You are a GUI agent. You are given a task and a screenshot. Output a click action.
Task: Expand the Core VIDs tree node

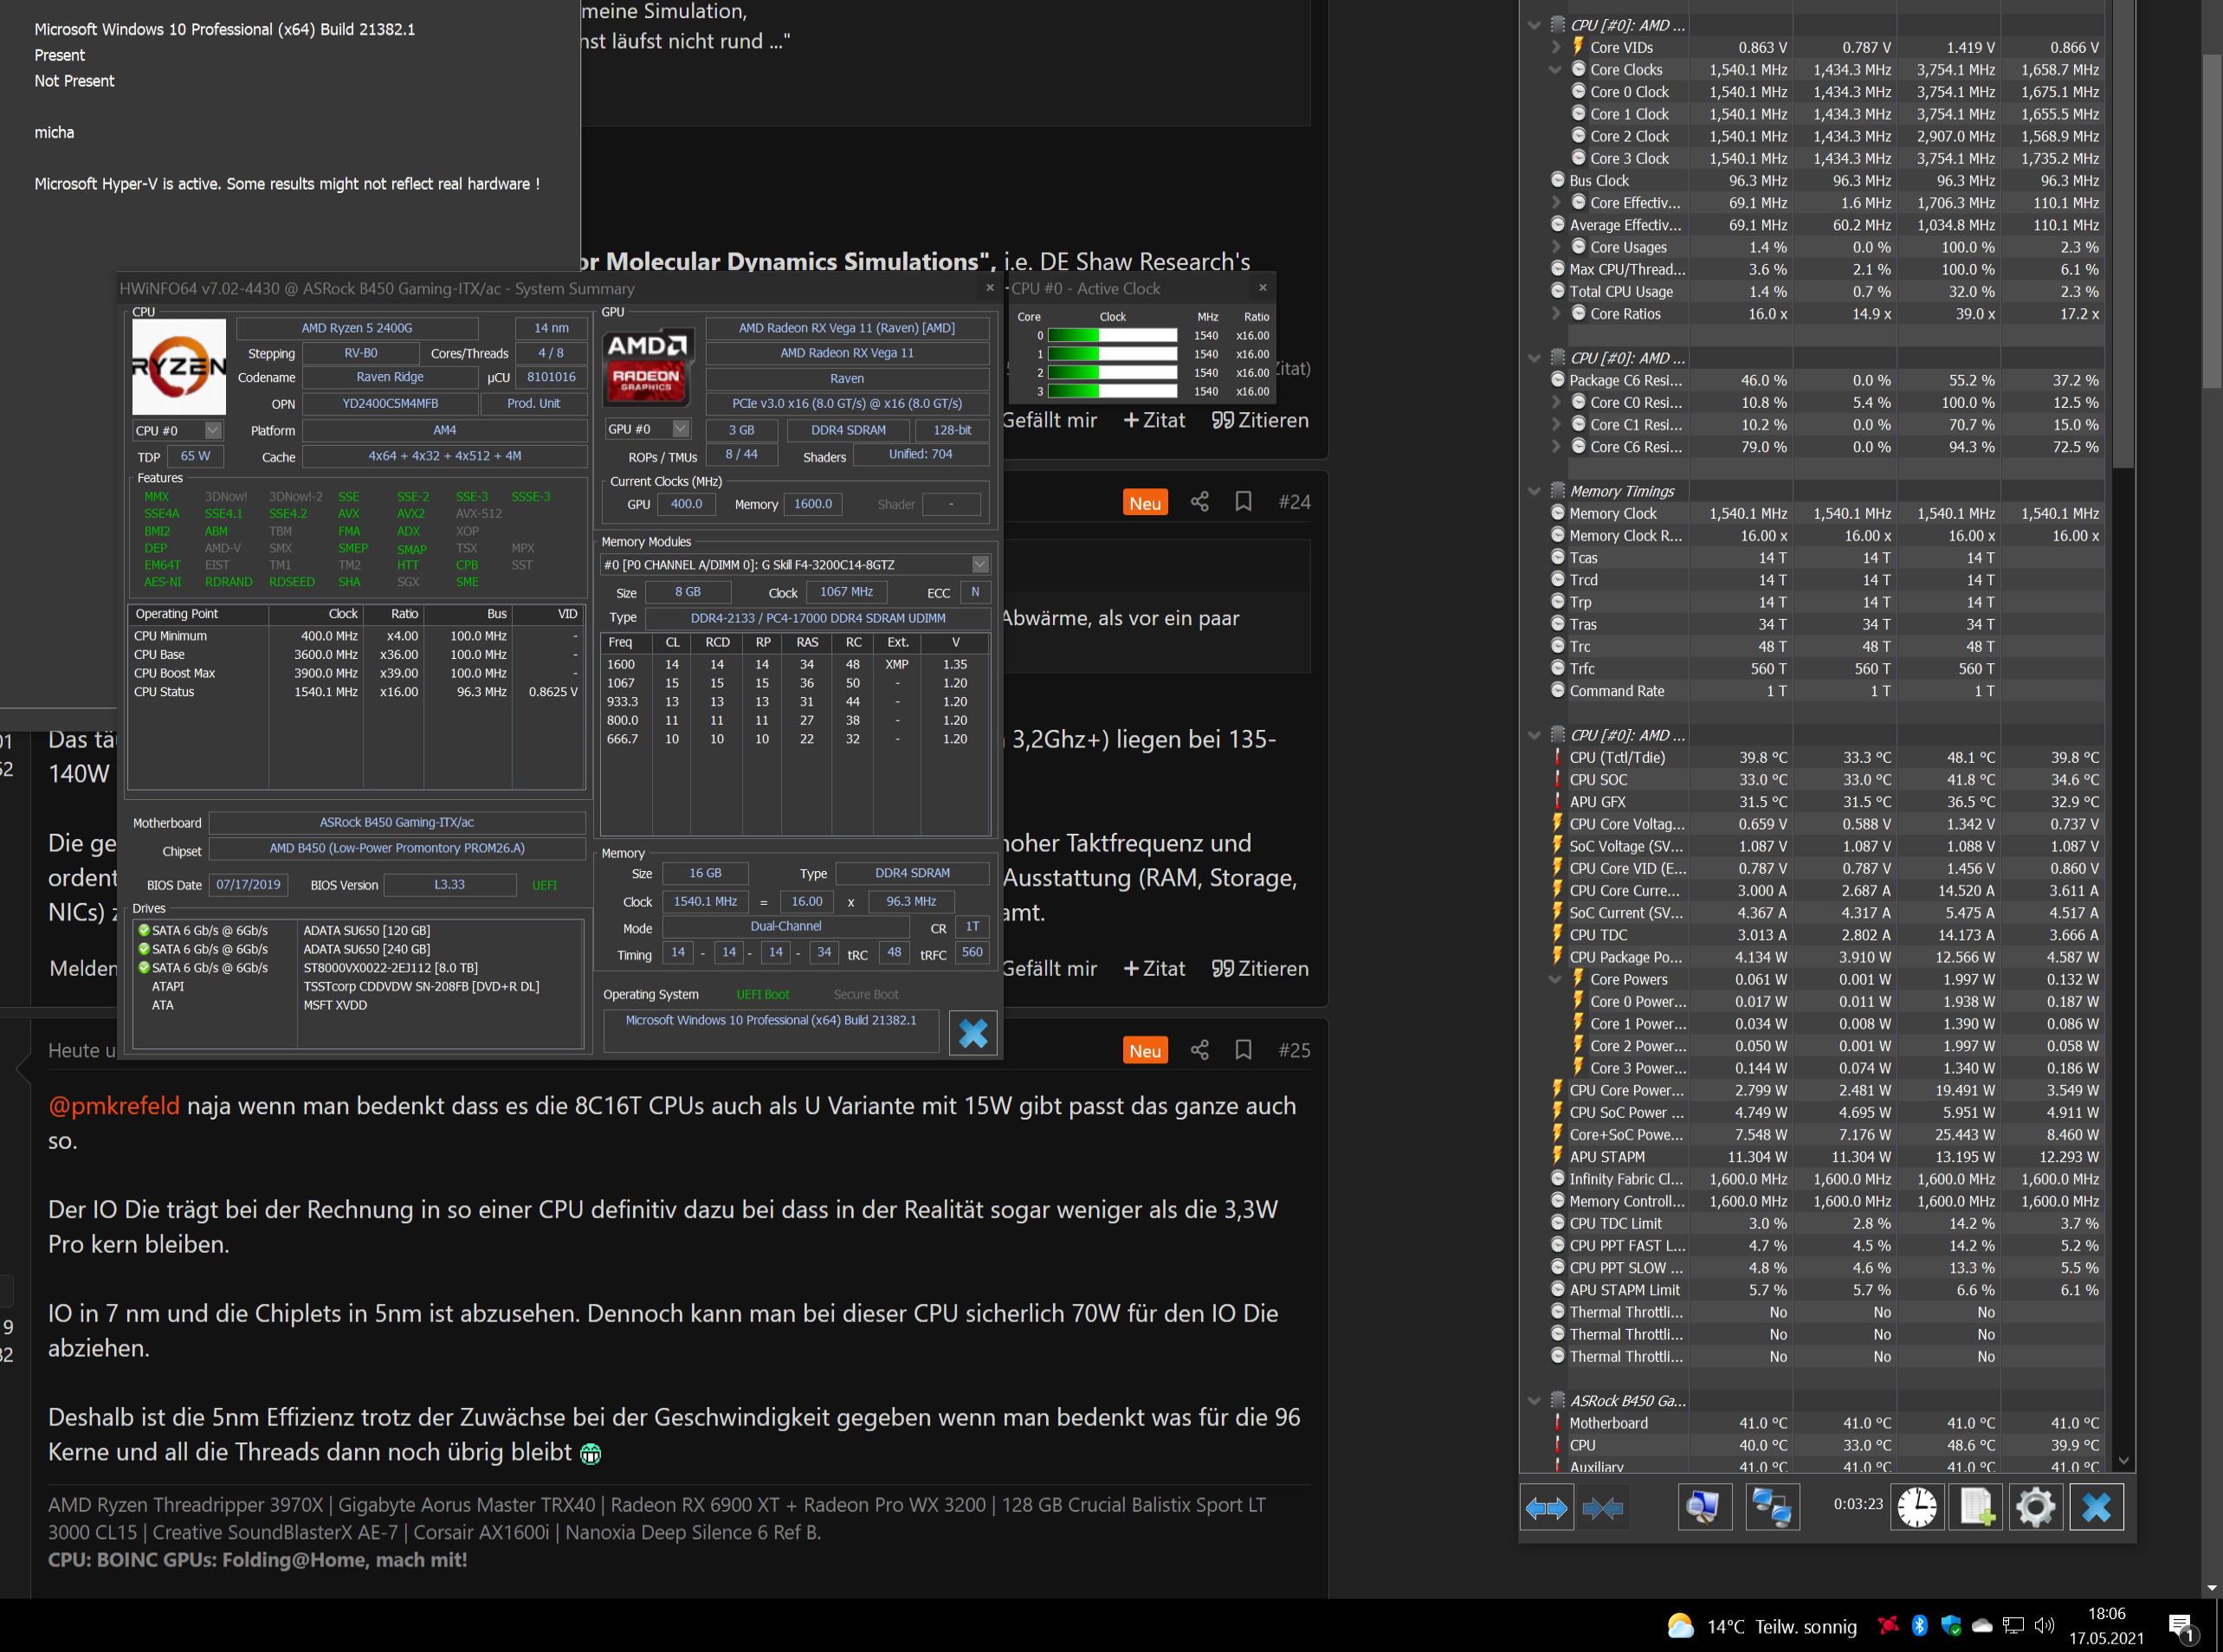tap(1555, 47)
